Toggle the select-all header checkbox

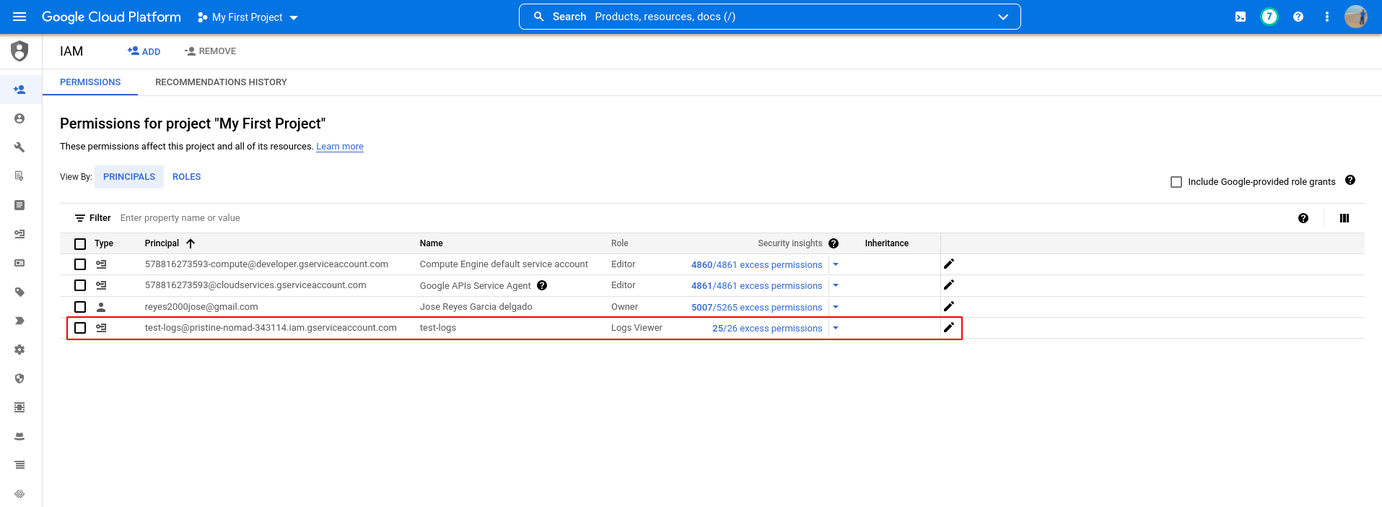click(80, 244)
